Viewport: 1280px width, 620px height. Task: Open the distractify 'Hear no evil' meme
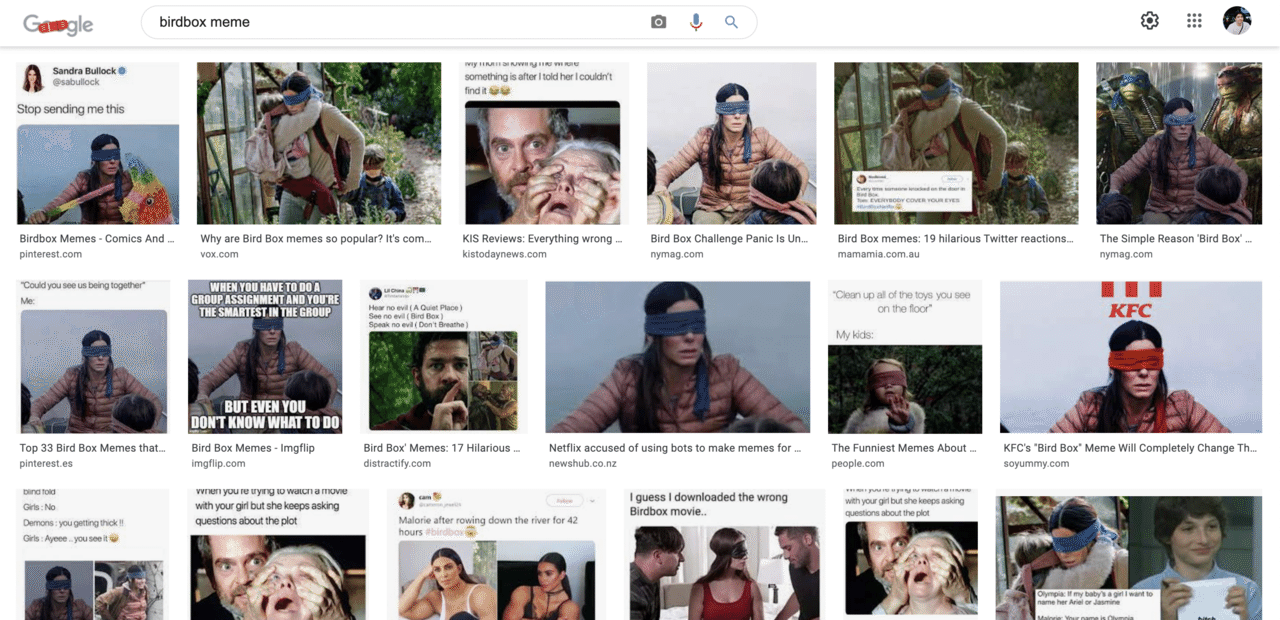[x=444, y=356]
